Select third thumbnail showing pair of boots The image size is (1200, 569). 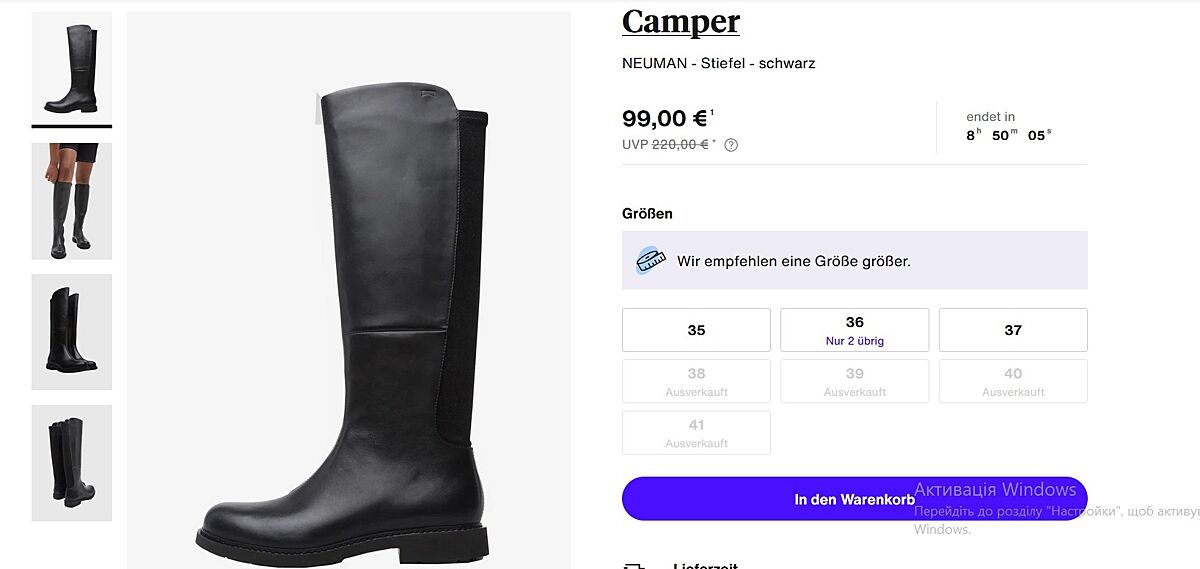click(x=72, y=332)
